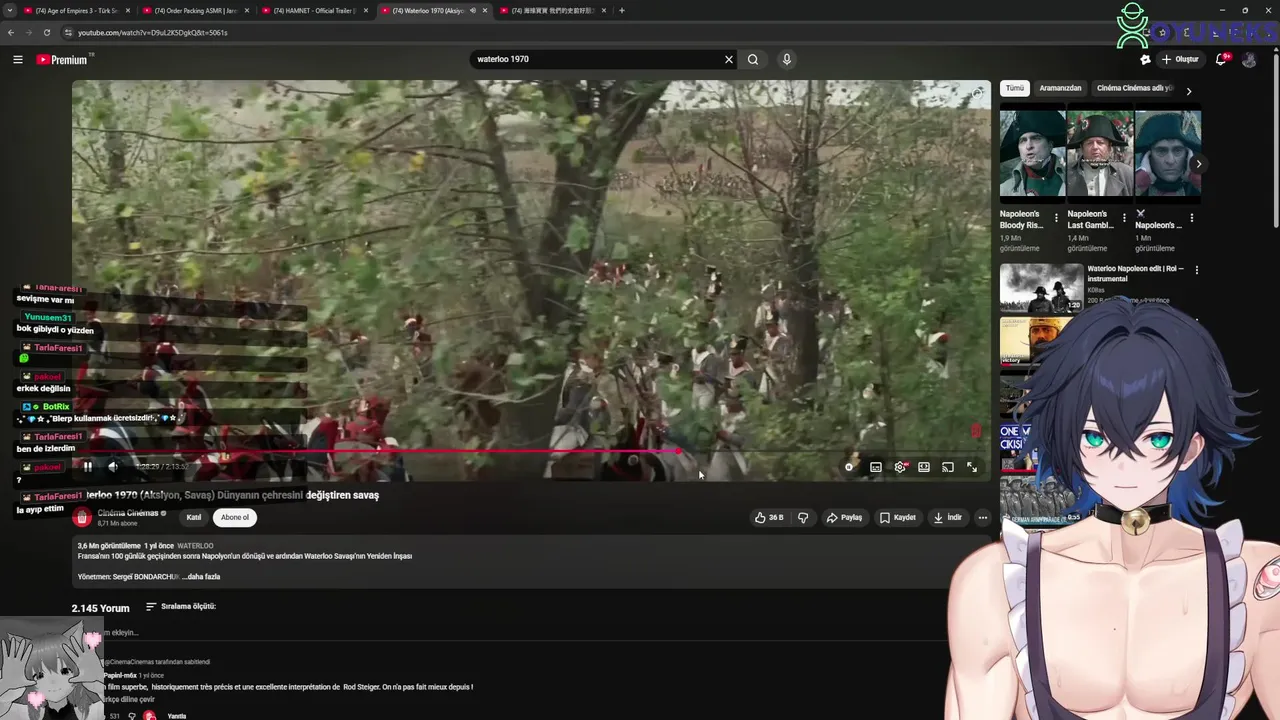Image resolution: width=1280 pixels, height=720 pixels.
Task: Mute the video using the speaker icon
Action: 113,466
